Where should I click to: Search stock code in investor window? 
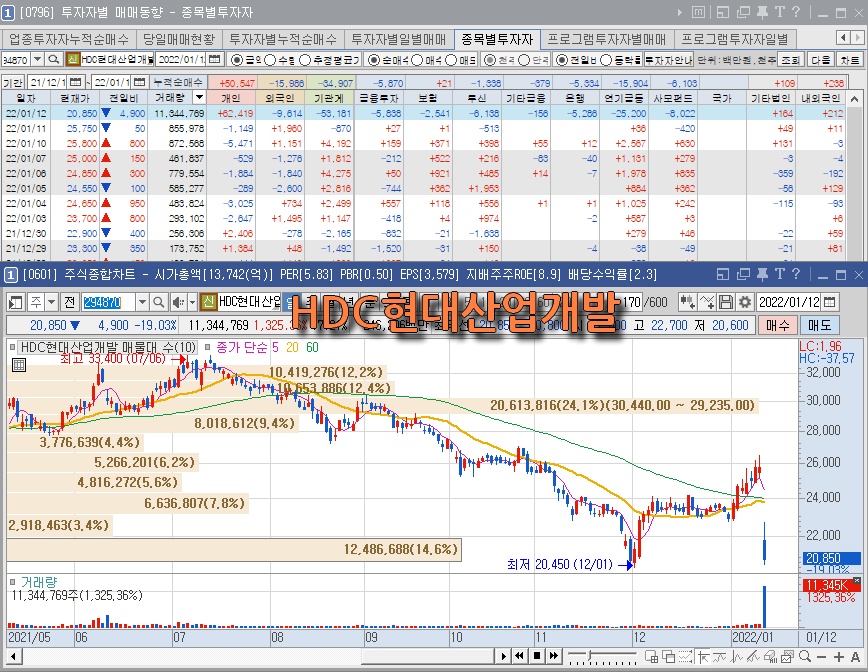(54, 59)
